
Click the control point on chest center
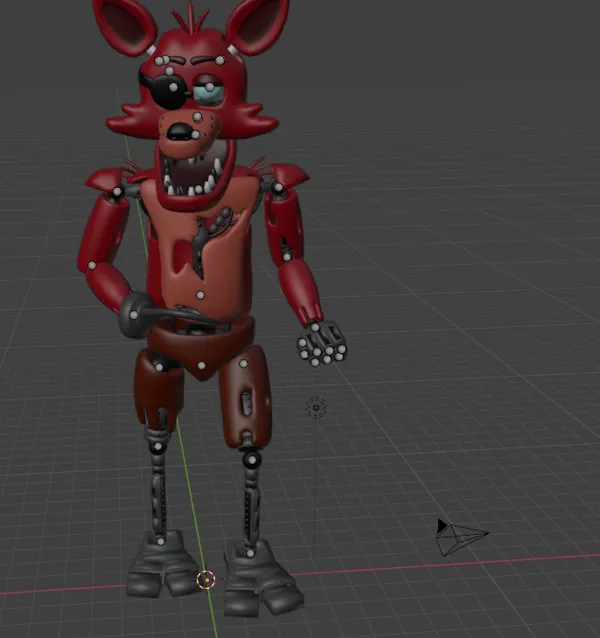[201, 295]
